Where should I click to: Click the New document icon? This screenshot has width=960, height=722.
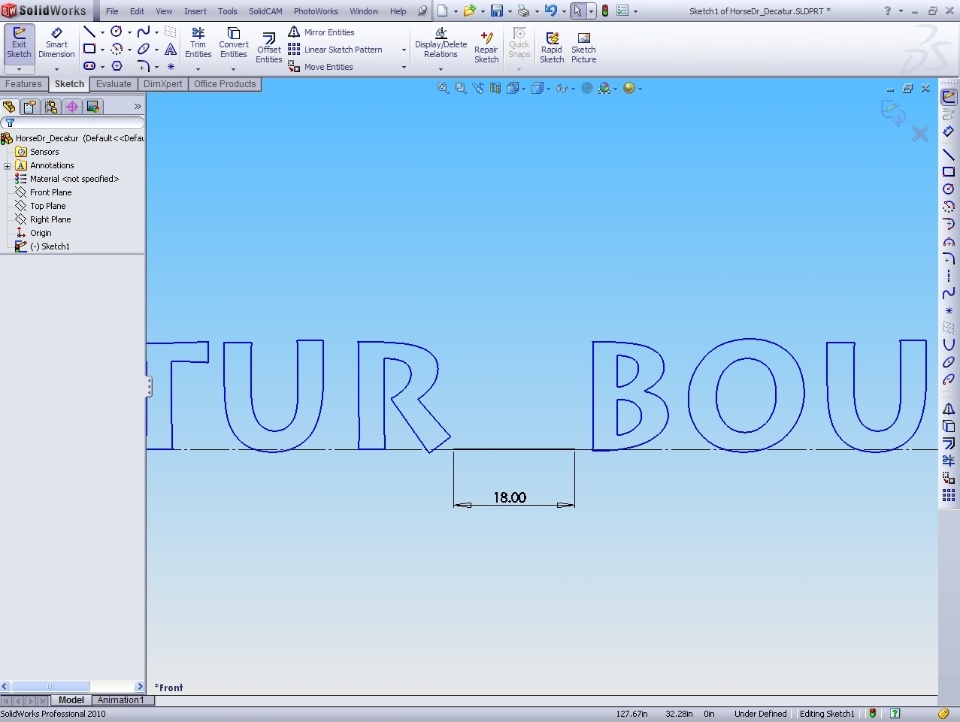(442, 11)
